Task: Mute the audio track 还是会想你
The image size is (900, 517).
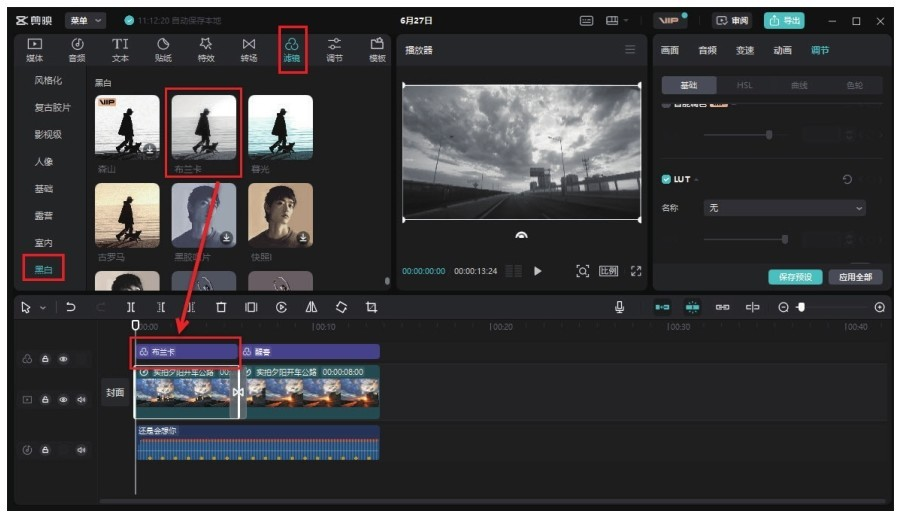Action: coord(82,450)
